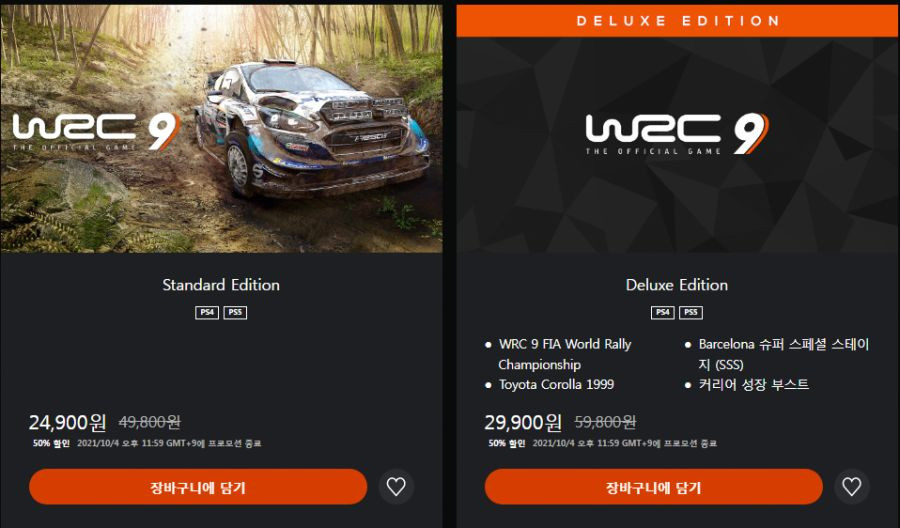
Task: Open the Standard Edition rally car image
Action: pos(313,129)
